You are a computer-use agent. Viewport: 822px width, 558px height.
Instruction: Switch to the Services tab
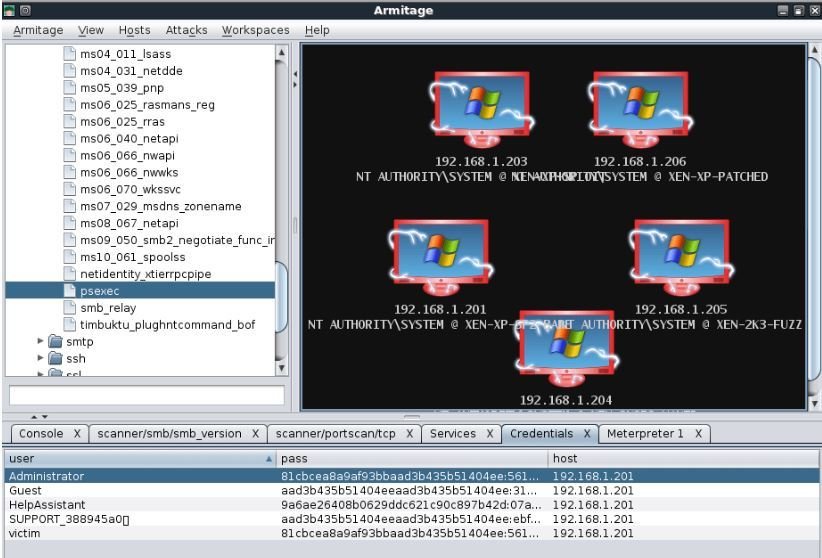(x=453, y=434)
